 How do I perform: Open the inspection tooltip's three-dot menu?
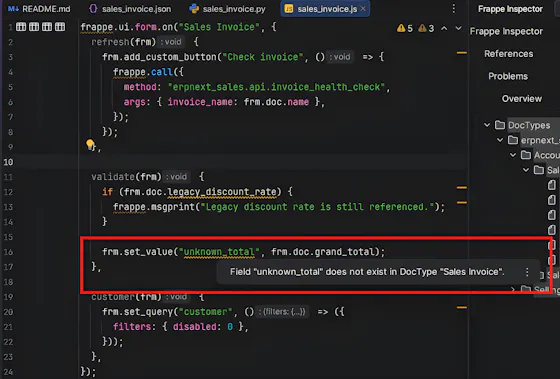(527, 272)
